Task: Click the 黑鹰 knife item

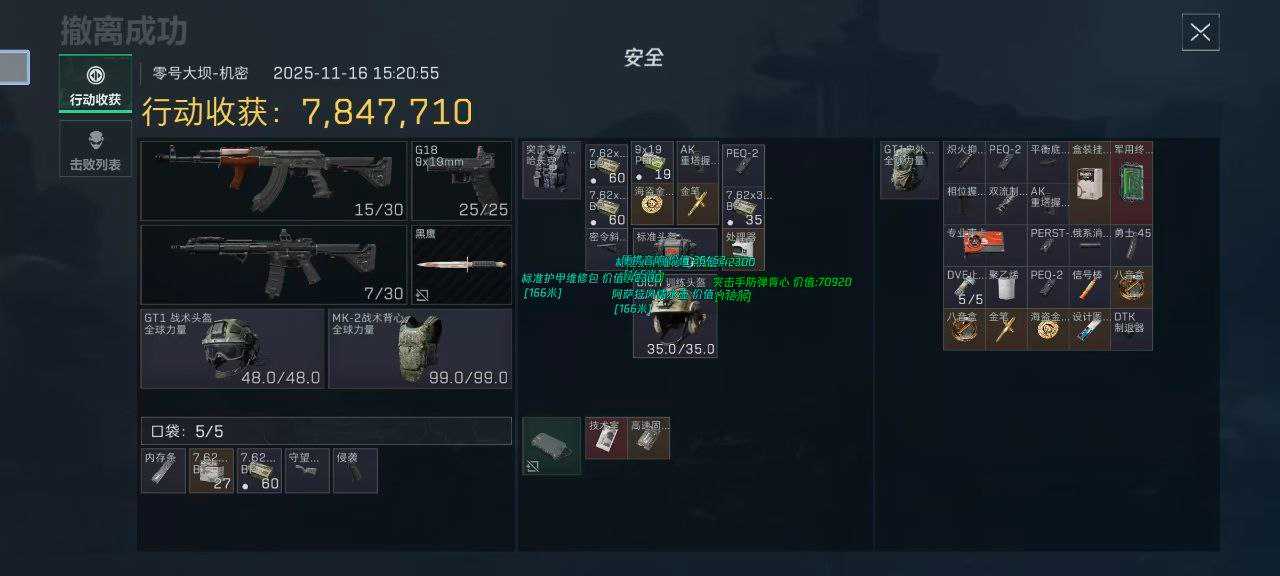Action: [461, 265]
